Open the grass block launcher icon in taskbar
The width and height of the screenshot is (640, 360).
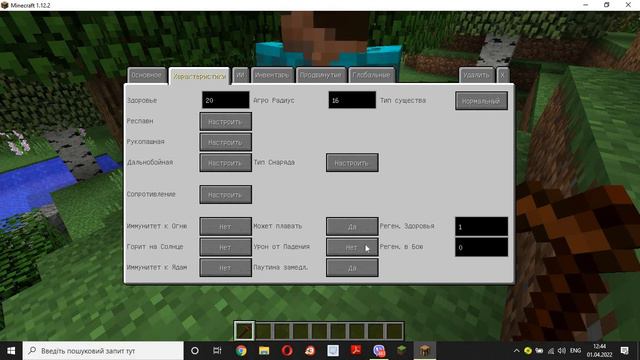tap(402, 351)
